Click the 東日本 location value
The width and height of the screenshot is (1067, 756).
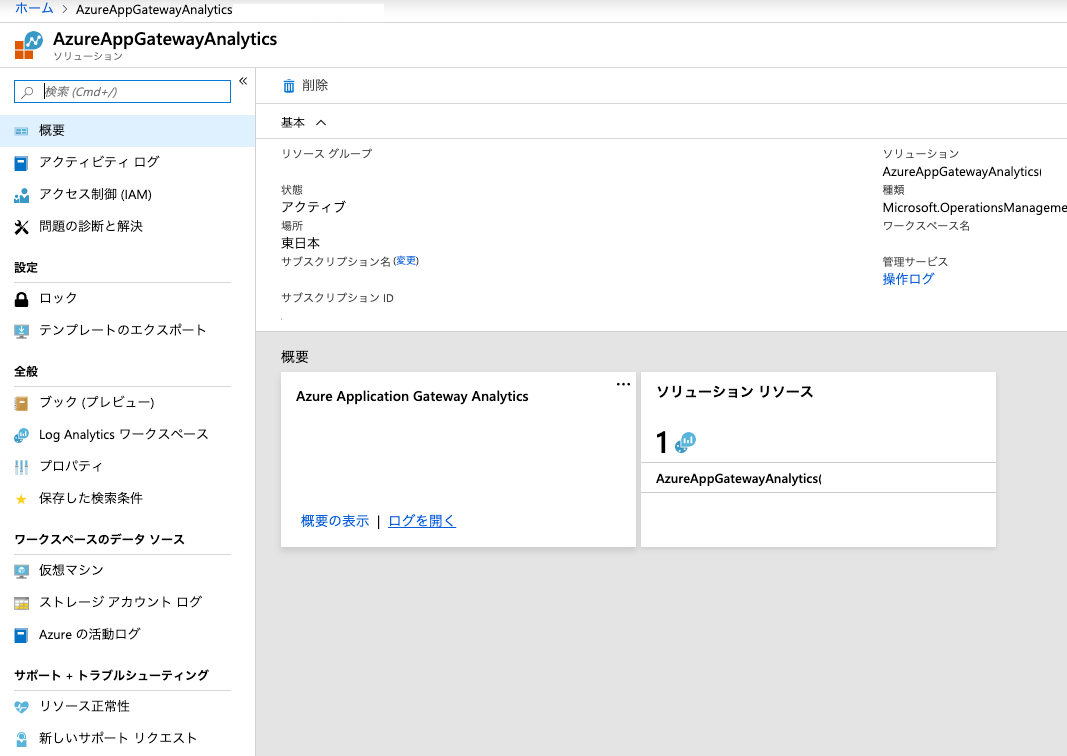tap(300, 244)
